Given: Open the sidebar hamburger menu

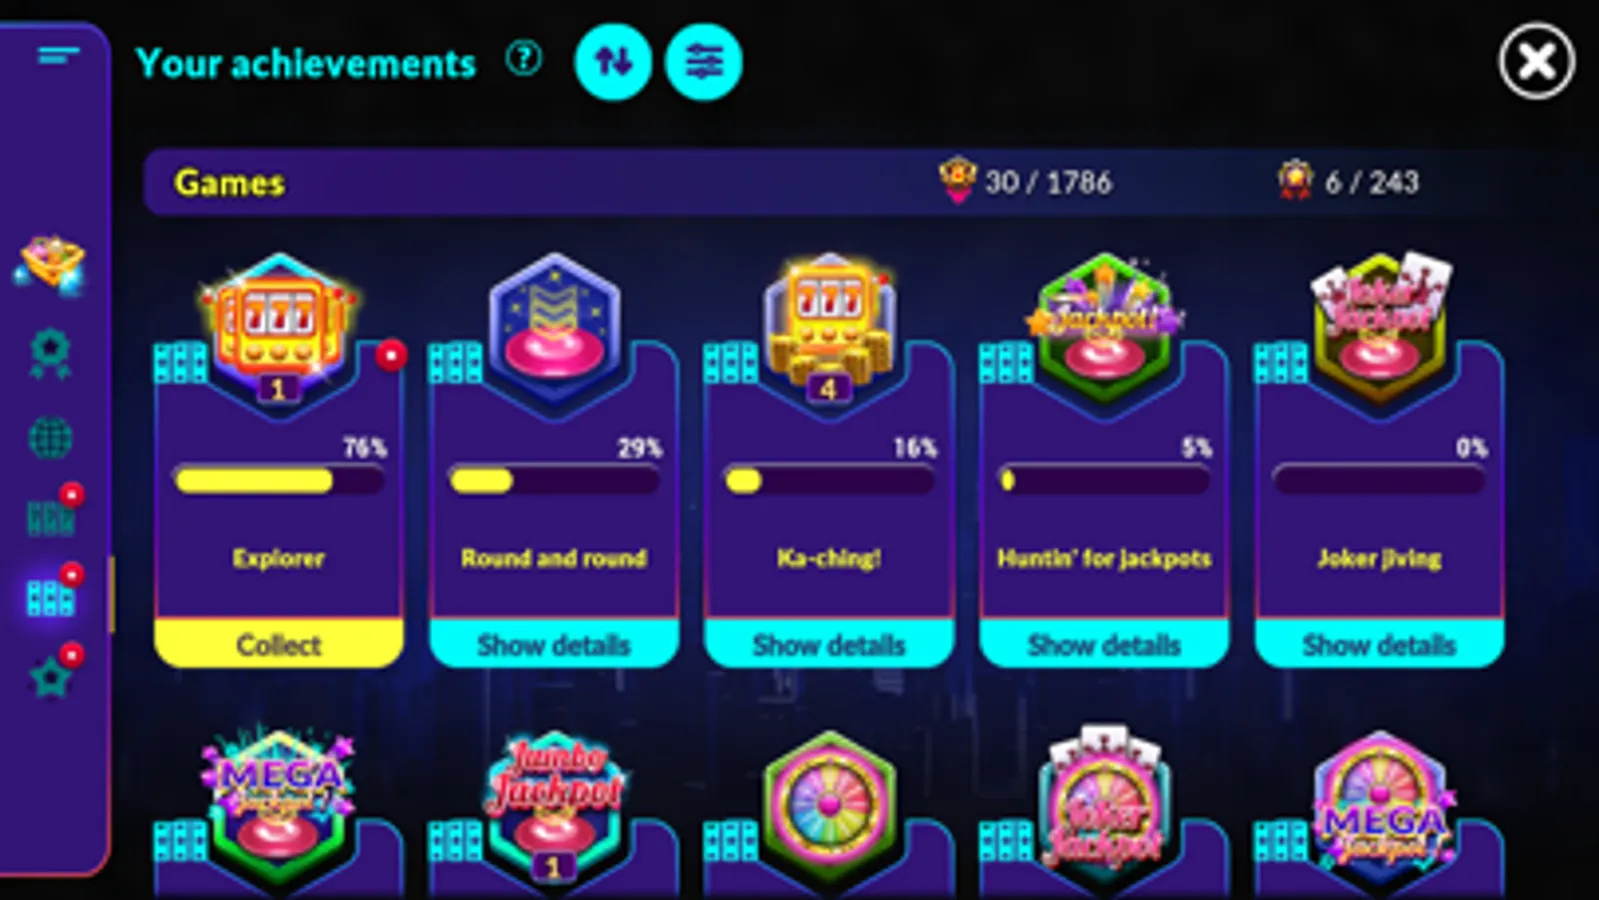Looking at the screenshot, I should tap(59, 55).
